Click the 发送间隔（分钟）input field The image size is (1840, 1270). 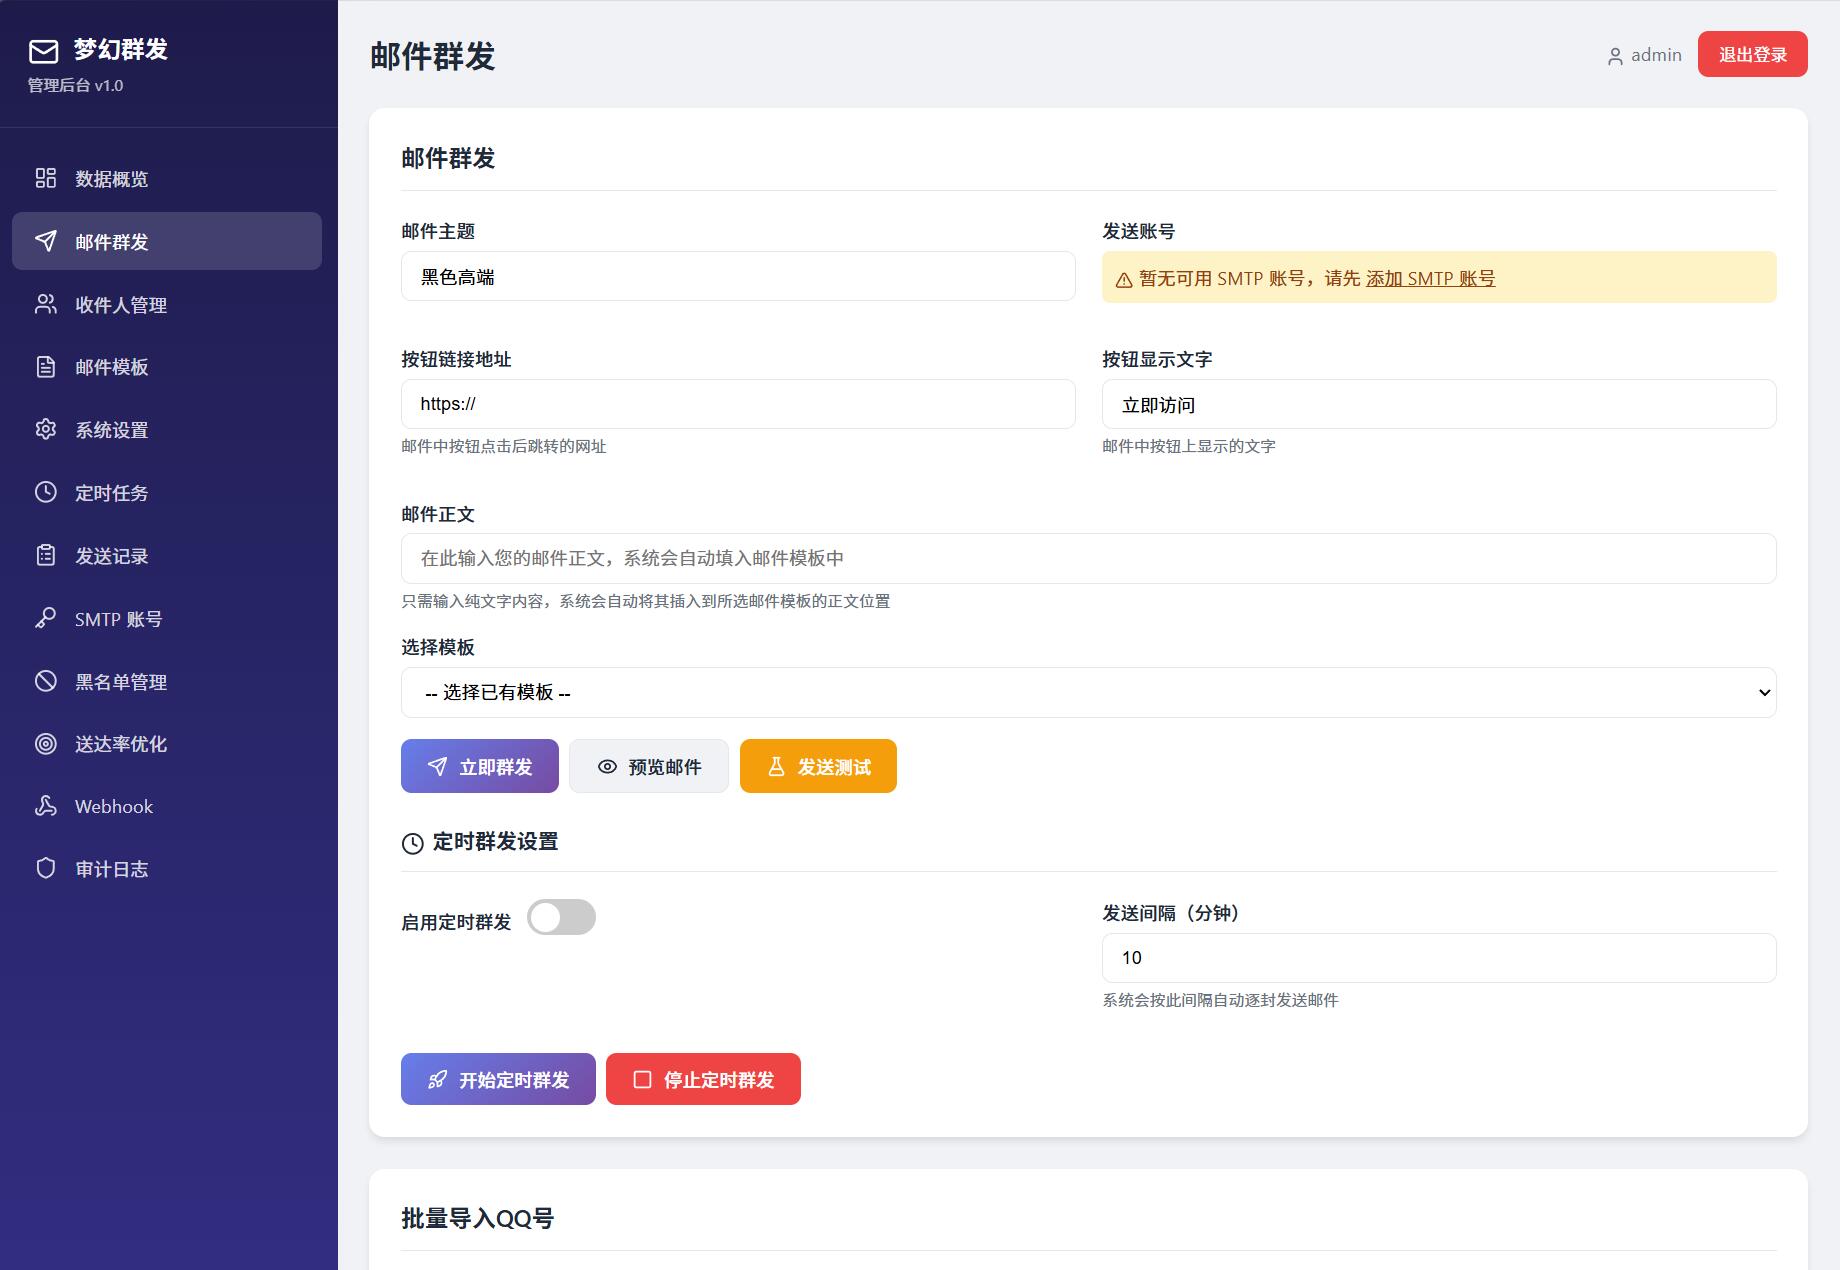coord(1439,958)
